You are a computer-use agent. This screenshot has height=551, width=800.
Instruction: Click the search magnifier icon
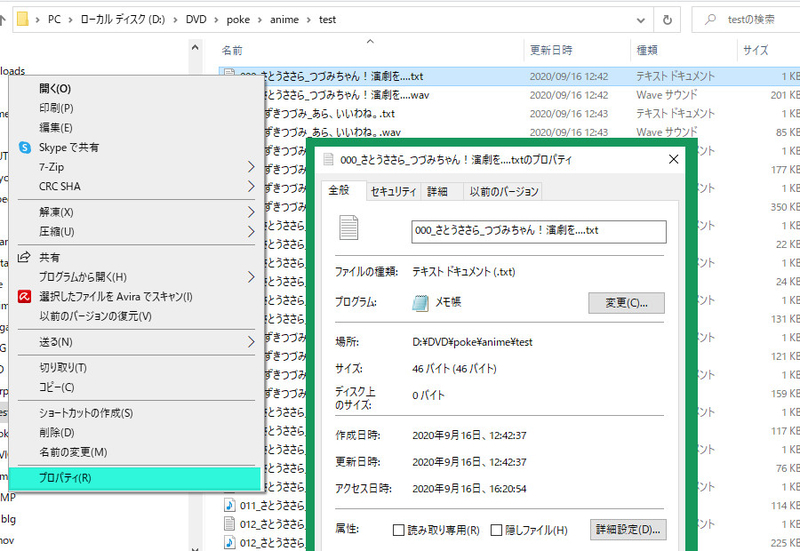click(x=710, y=20)
